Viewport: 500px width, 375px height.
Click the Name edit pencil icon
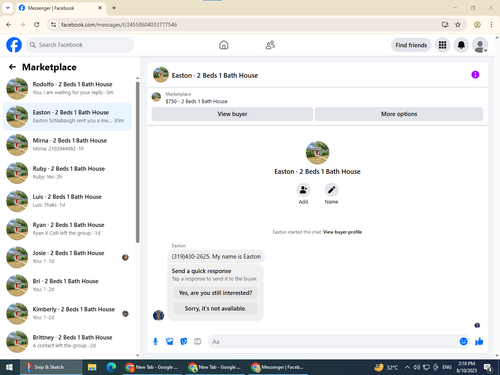click(x=331, y=190)
